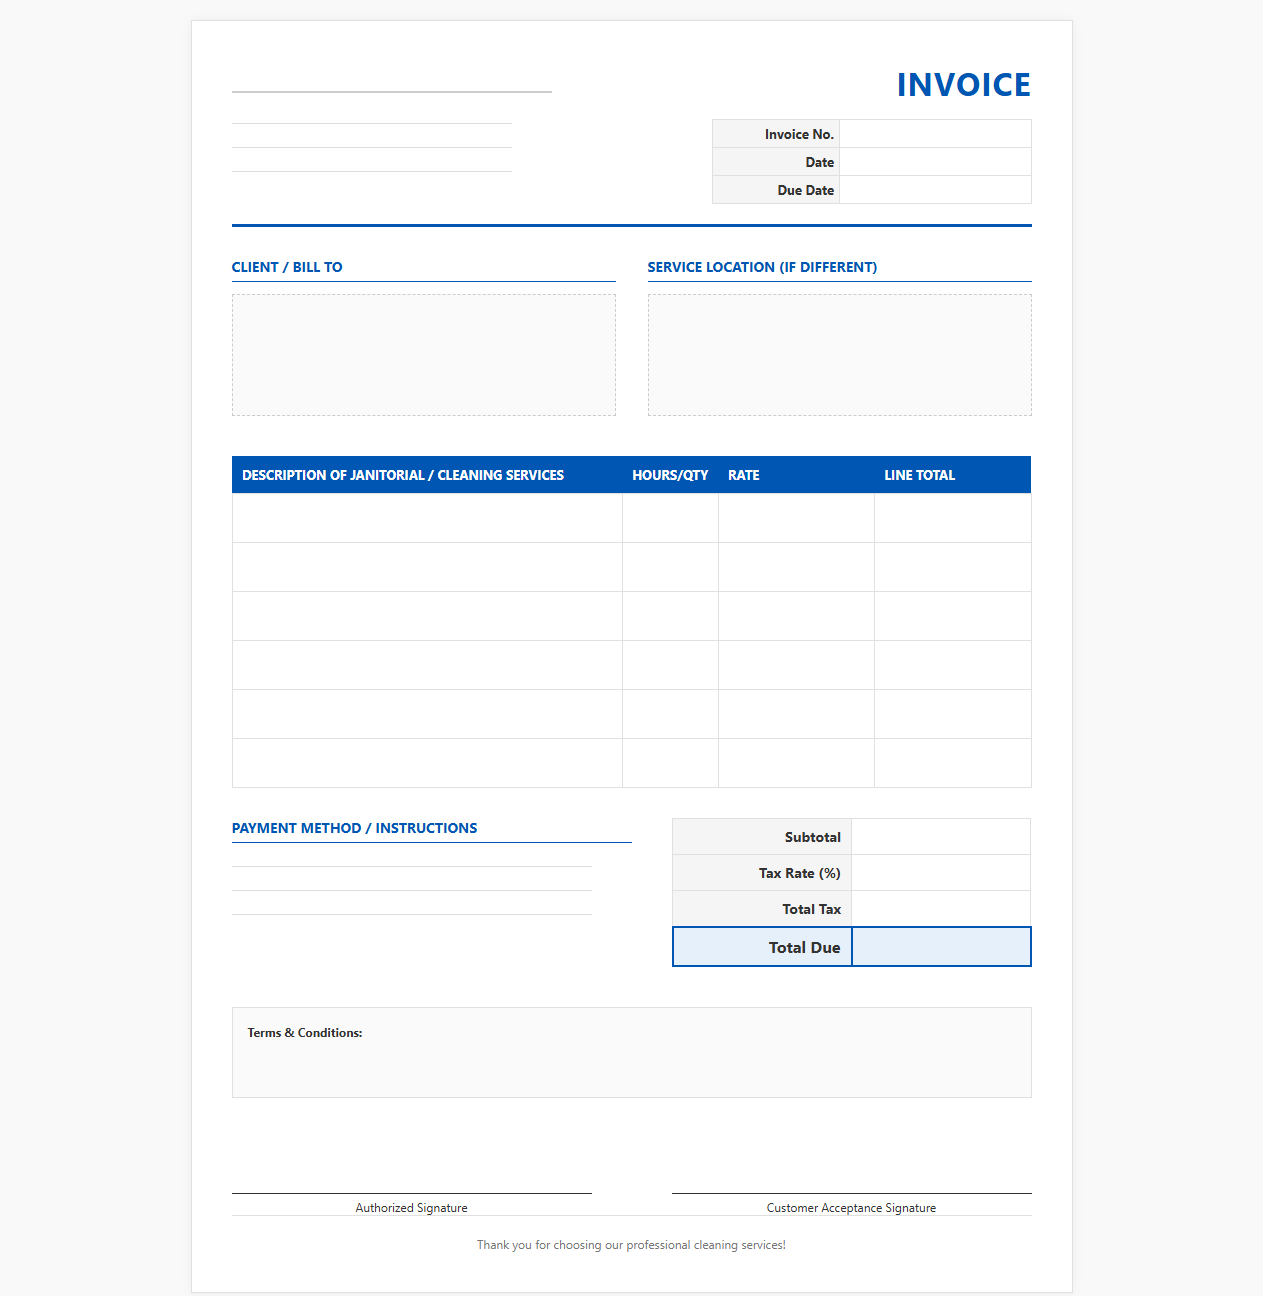Click the Total Due amount cell
Viewport: 1263px width, 1296px height.
pyautogui.click(x=941, y=947)
